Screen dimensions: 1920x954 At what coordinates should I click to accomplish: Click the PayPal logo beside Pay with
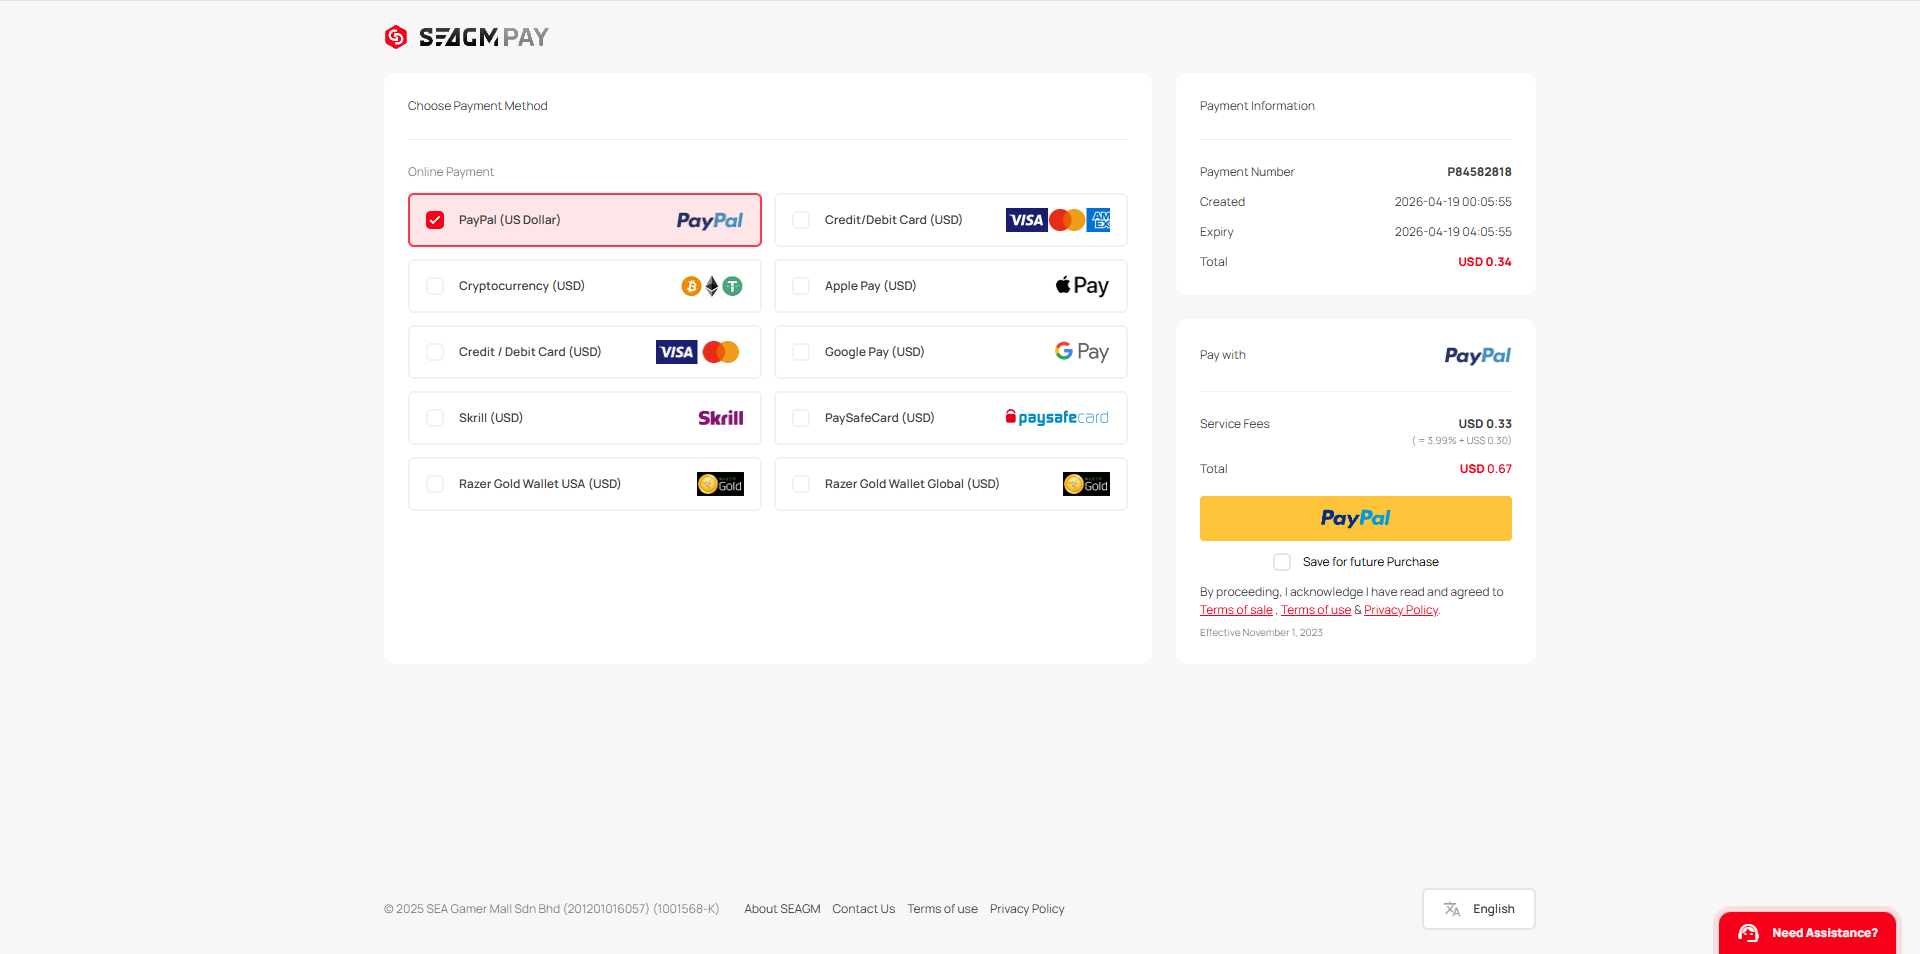click(1477, 355)
